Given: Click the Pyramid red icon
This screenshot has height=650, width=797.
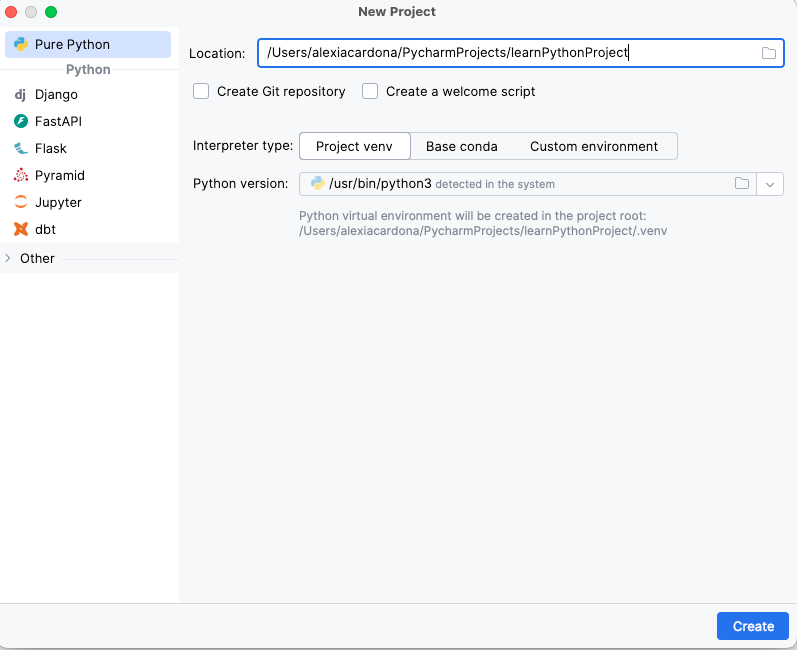Looking at the screenshot, I should (x=21, y=175).
